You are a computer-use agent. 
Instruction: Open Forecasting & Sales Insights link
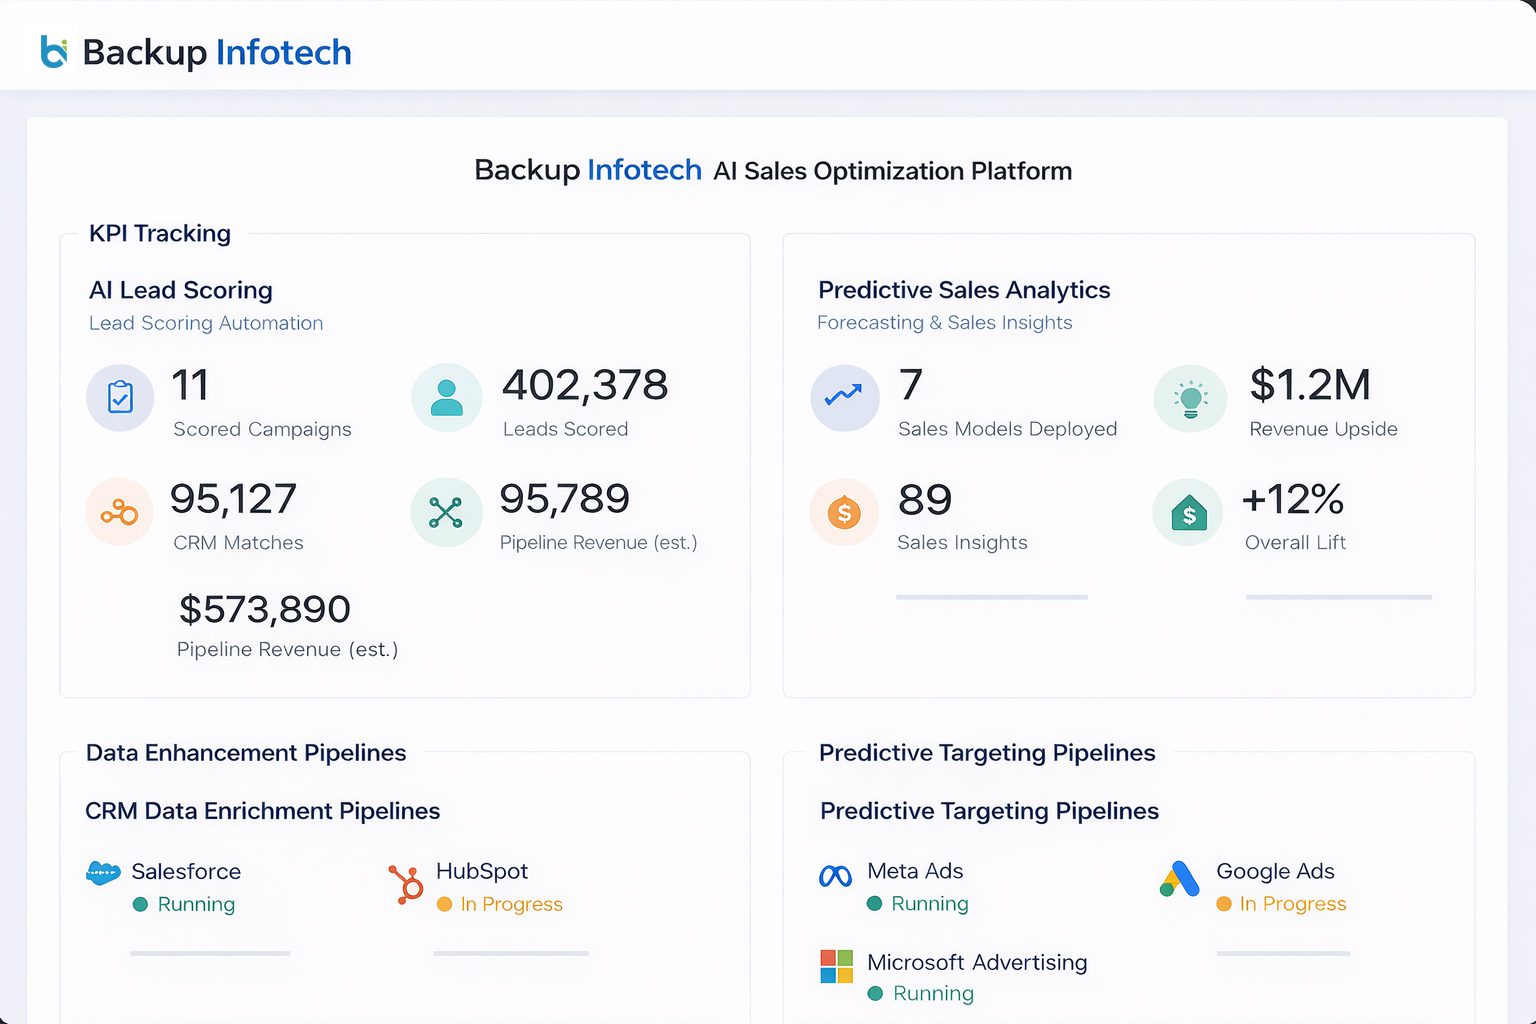click(x=944, y=323)
